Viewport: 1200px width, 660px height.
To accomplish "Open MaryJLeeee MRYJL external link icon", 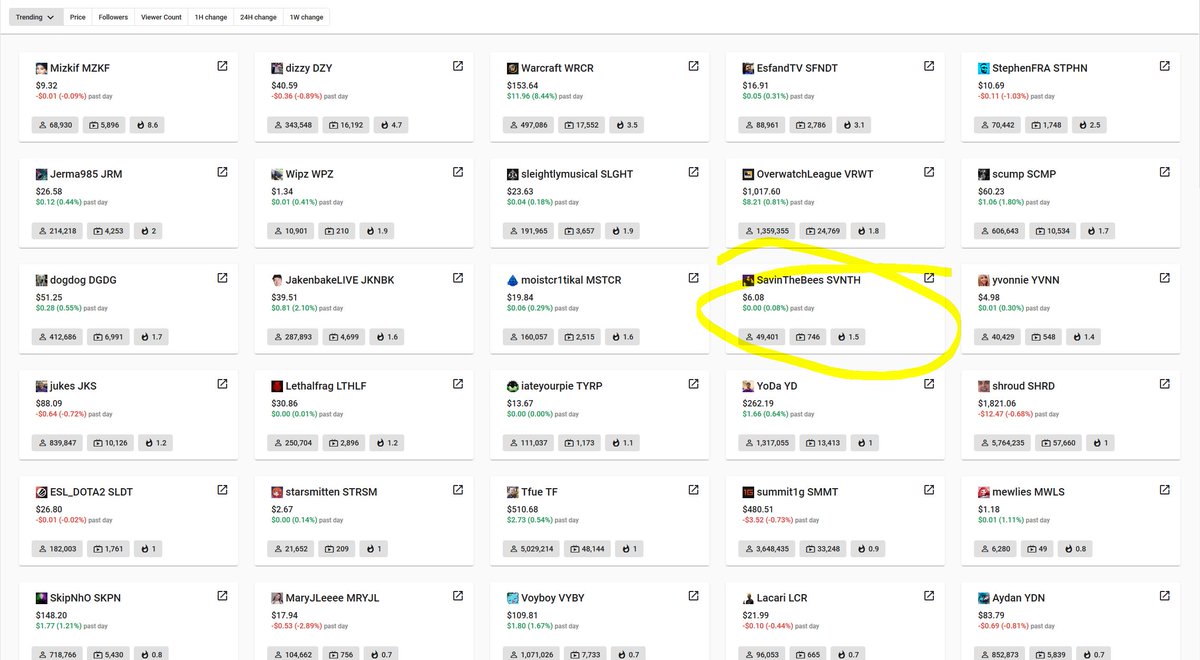I will [x=458, y=596].
